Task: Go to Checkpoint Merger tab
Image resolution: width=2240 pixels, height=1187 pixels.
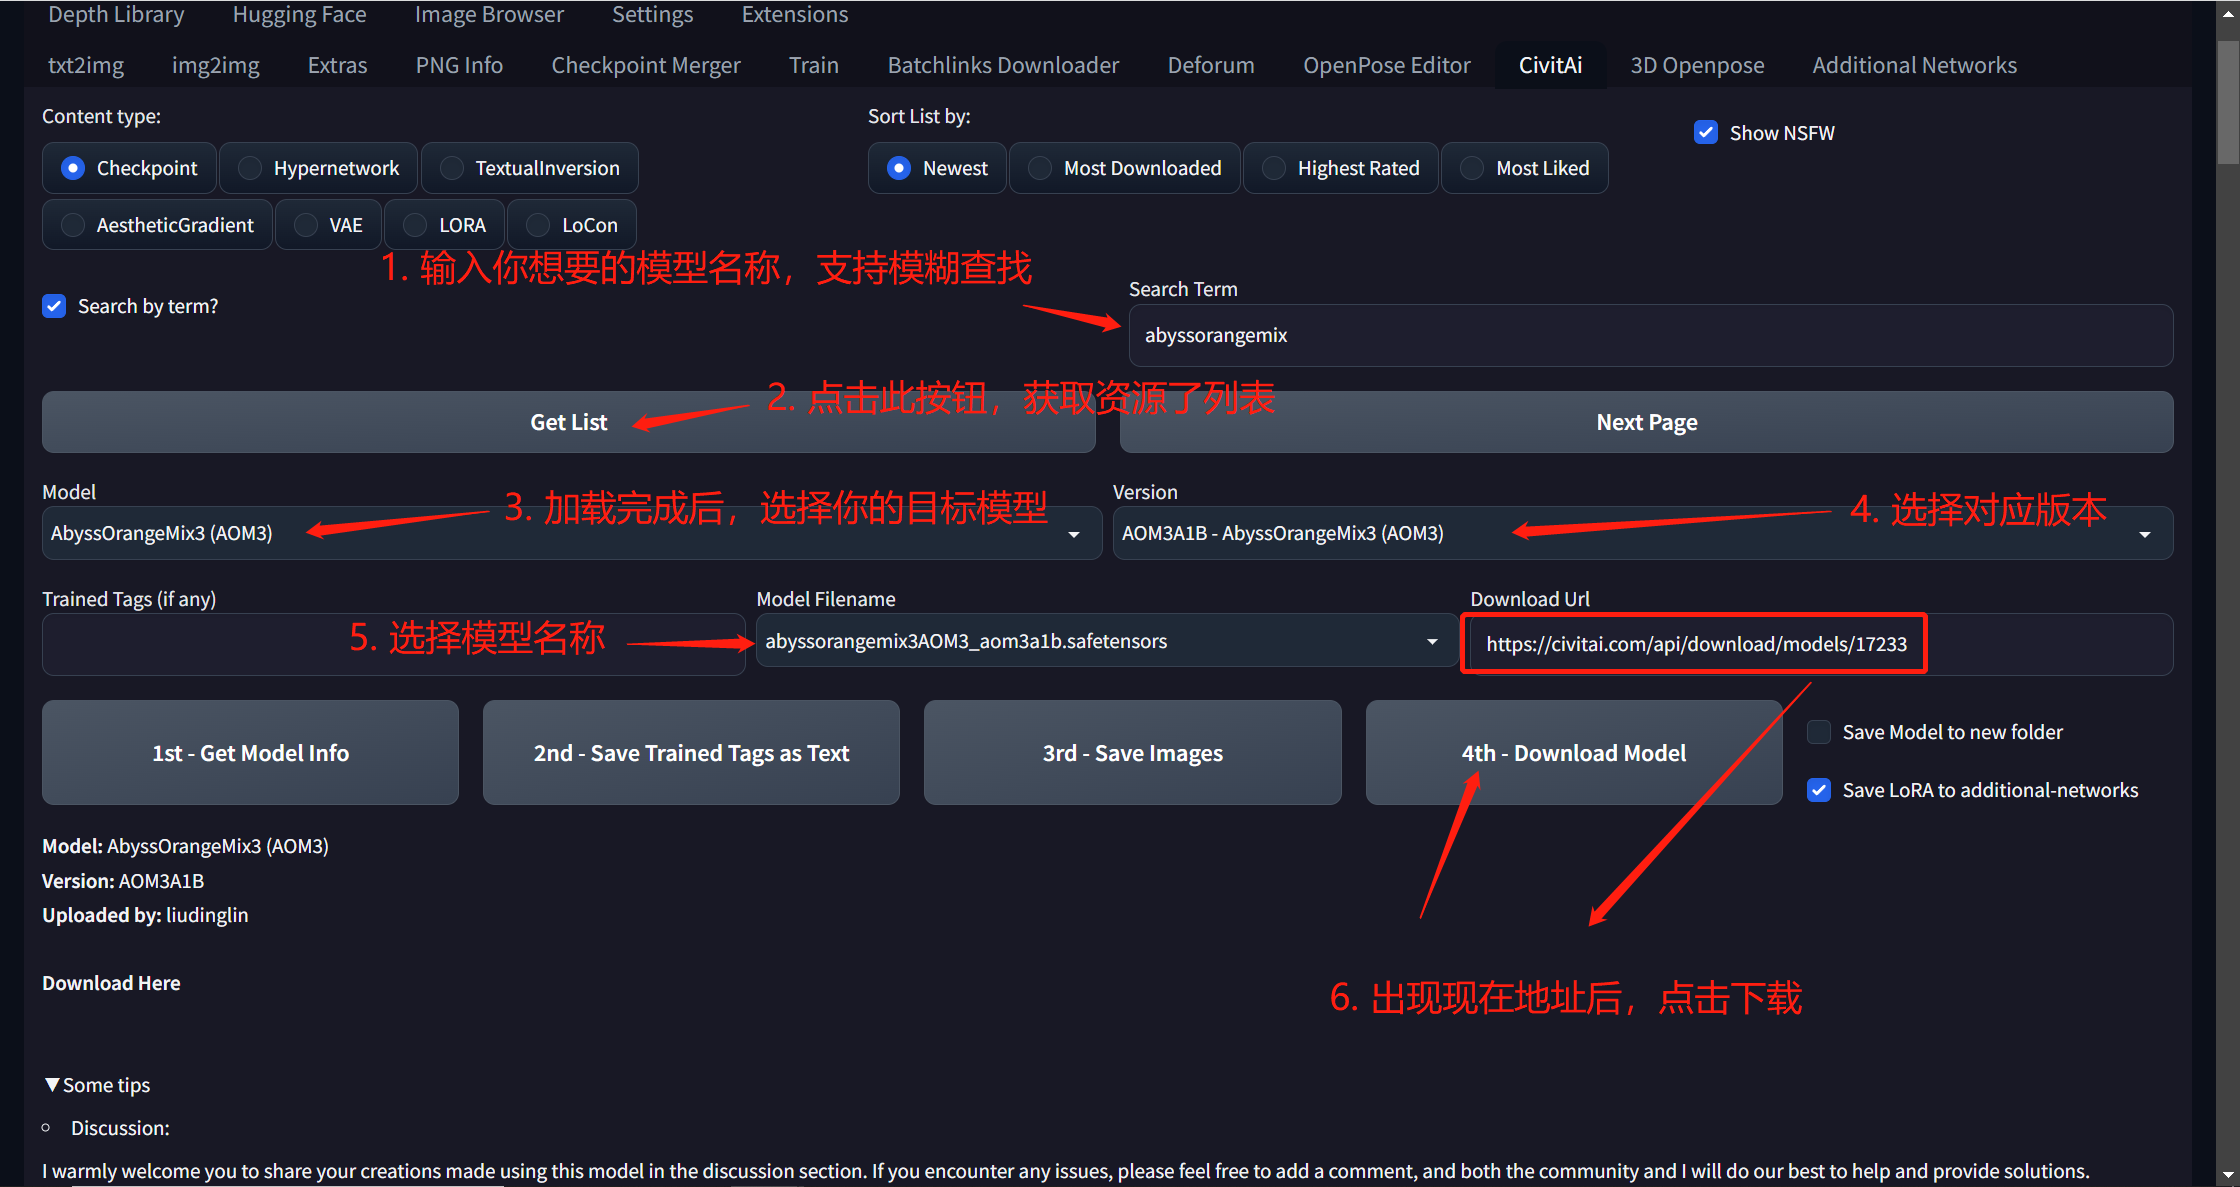Action: (x=645, y=66)
